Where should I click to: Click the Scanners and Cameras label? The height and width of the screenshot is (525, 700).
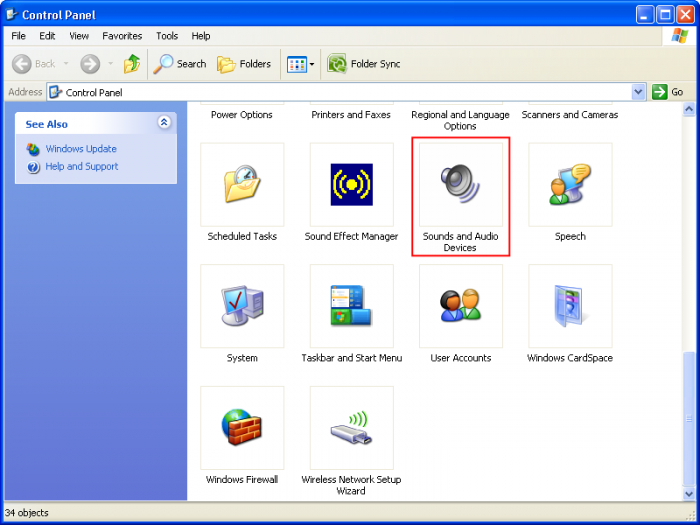[x=570, y=115]
